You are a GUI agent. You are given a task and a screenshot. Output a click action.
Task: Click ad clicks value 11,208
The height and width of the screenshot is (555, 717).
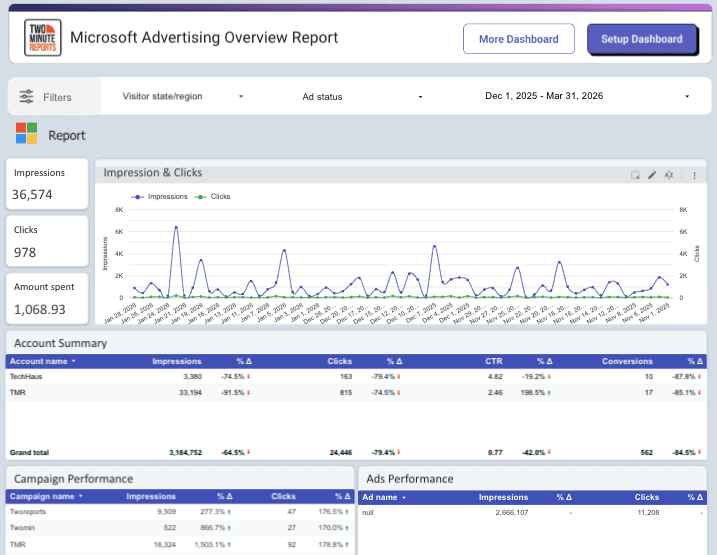tap(648, 512)
